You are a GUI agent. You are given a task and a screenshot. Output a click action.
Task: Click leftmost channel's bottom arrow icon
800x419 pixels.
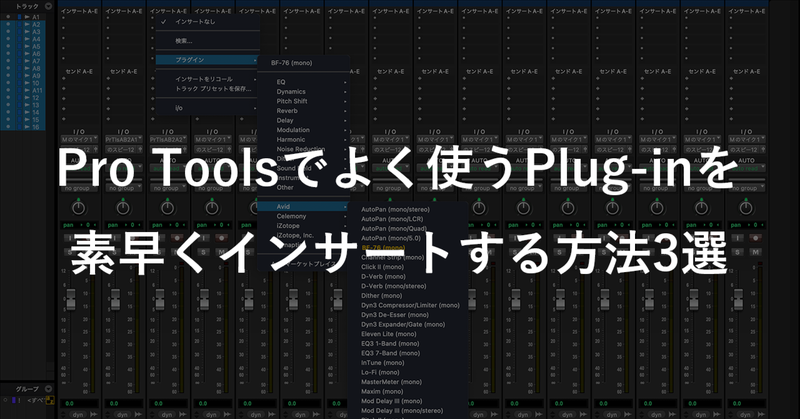(93, 414)
